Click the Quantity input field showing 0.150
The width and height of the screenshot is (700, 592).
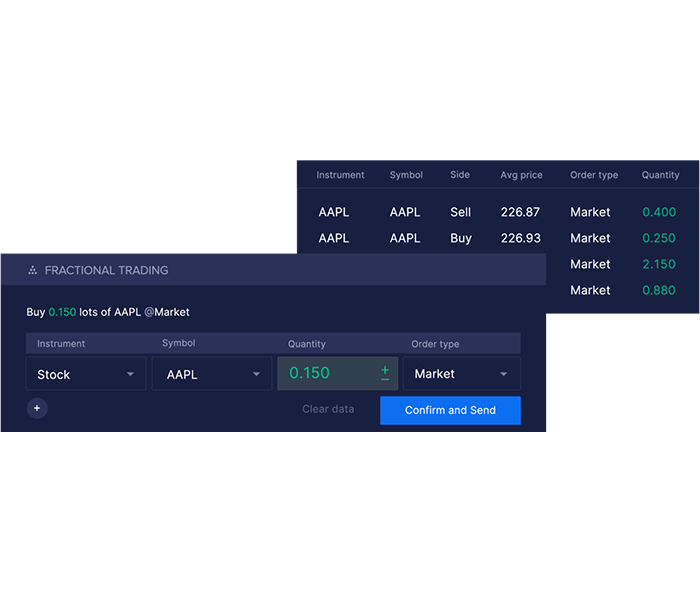pos(325,373)
